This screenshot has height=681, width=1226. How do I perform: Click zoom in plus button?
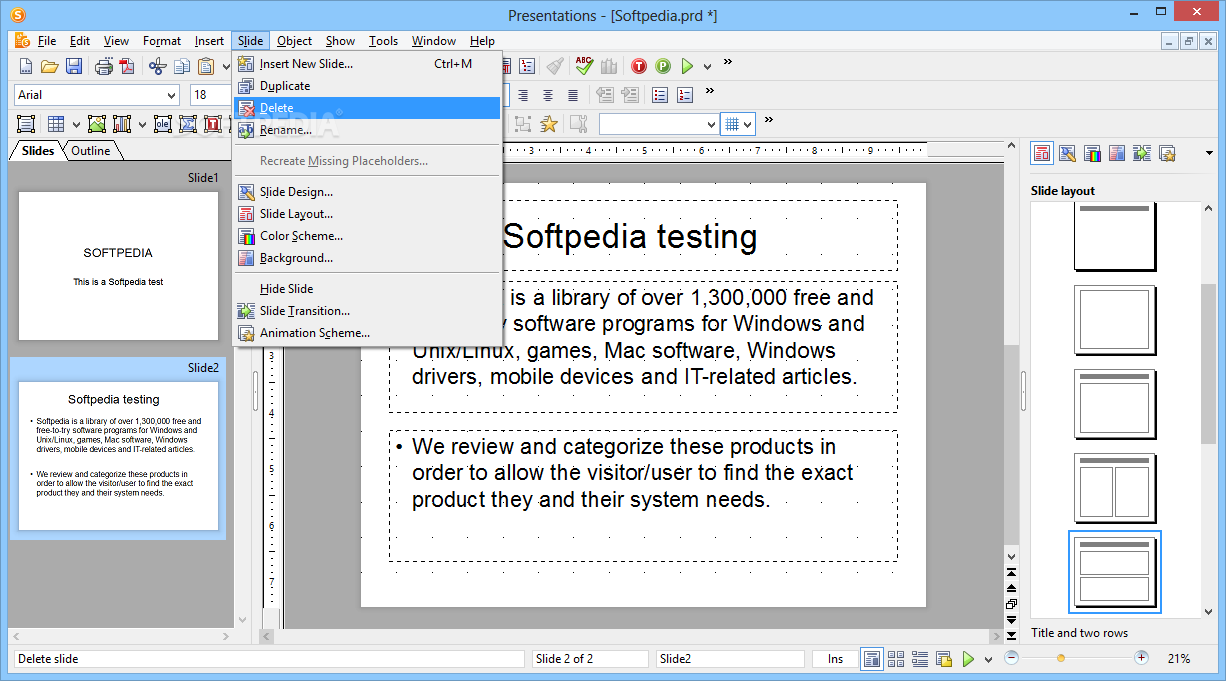[1141, 658]
